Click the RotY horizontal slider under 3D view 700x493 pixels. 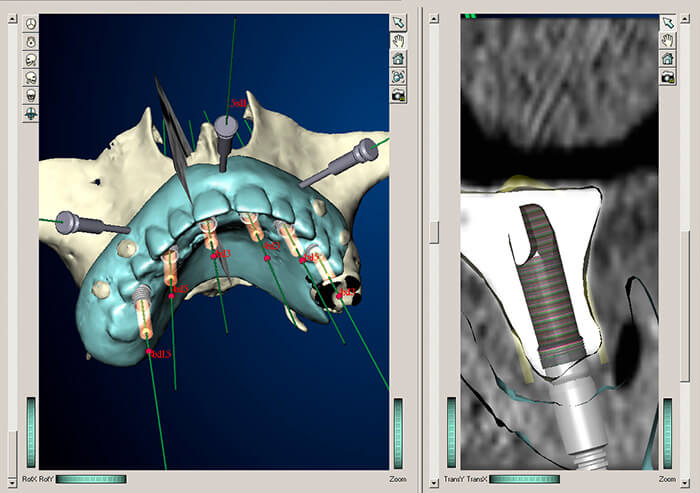[x=91, y=480]
